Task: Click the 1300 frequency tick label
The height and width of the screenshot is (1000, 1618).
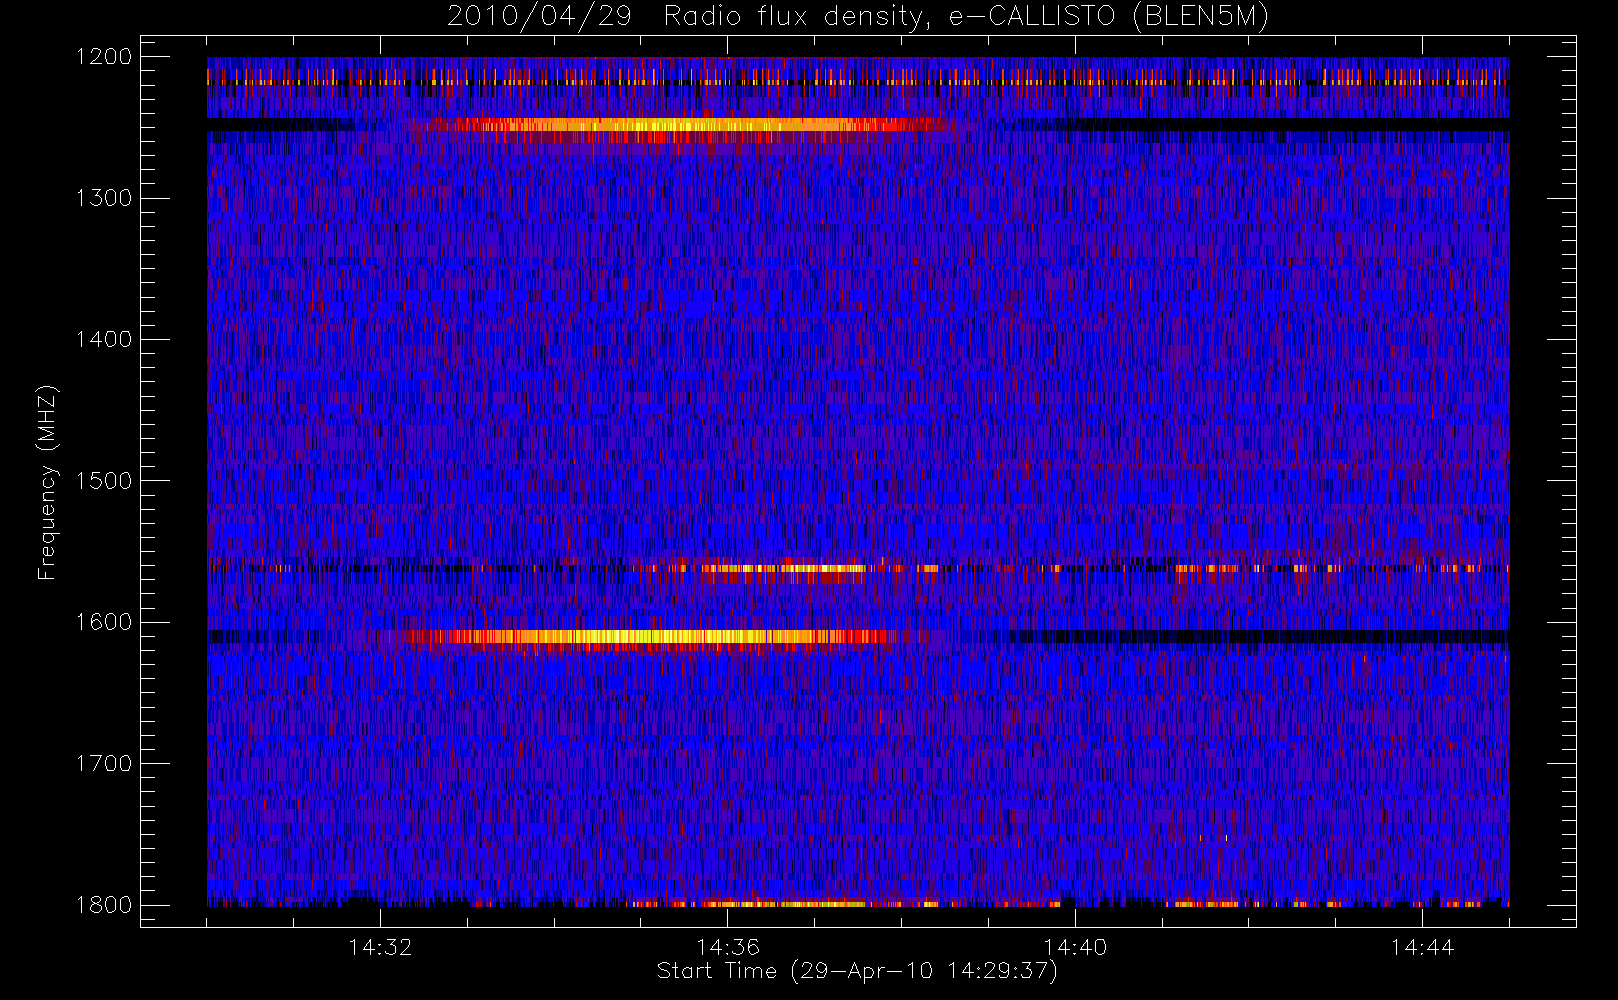Action: pyautogui.click(x=104, y=198)
